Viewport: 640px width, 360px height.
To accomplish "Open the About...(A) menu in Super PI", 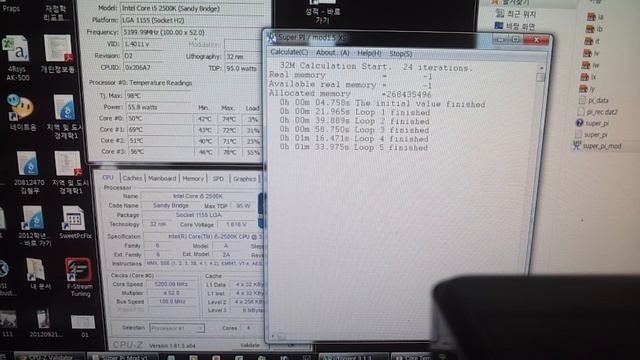I will click(x=333, y=53).
